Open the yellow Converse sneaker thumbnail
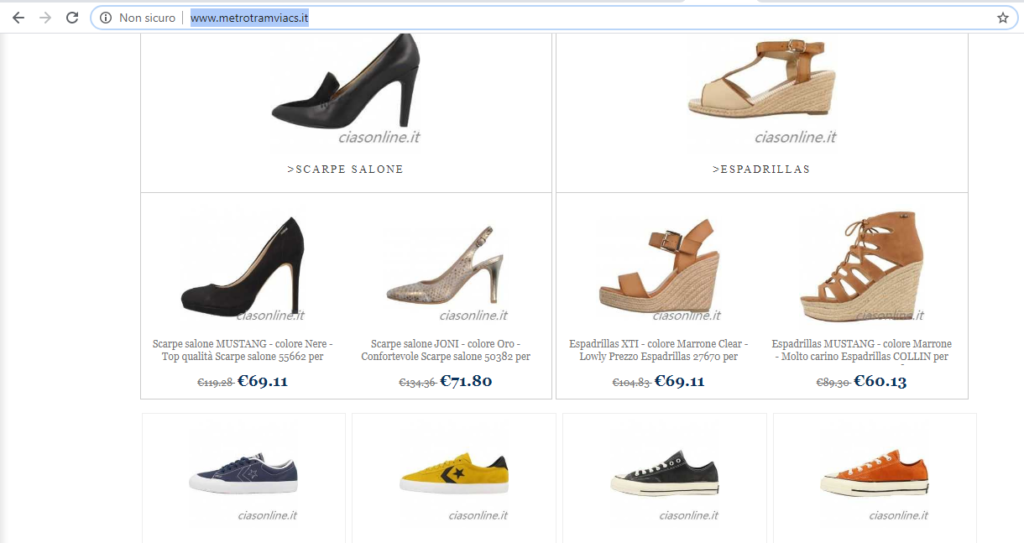1024x543 pixels. (454, 473)
